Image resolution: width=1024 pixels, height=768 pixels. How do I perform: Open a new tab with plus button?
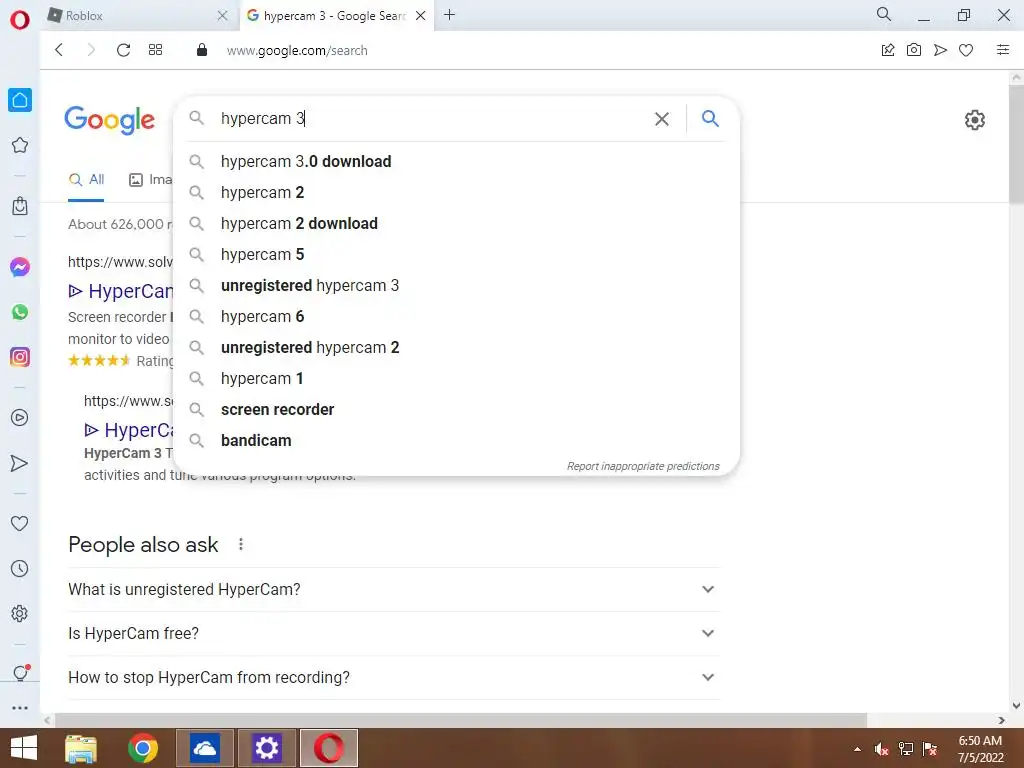[x=449, y=15]
